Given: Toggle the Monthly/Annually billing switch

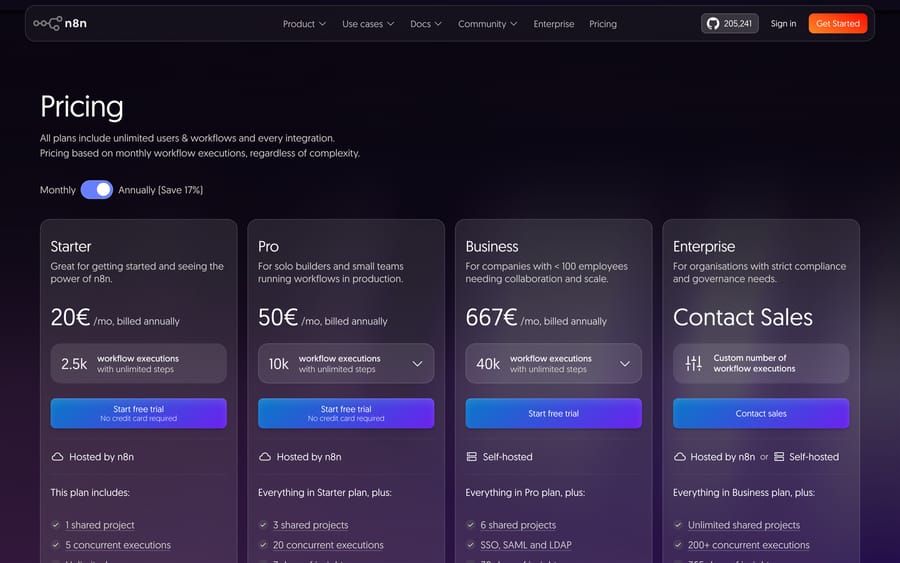Looking at the screenshot, I should (96, 190).
